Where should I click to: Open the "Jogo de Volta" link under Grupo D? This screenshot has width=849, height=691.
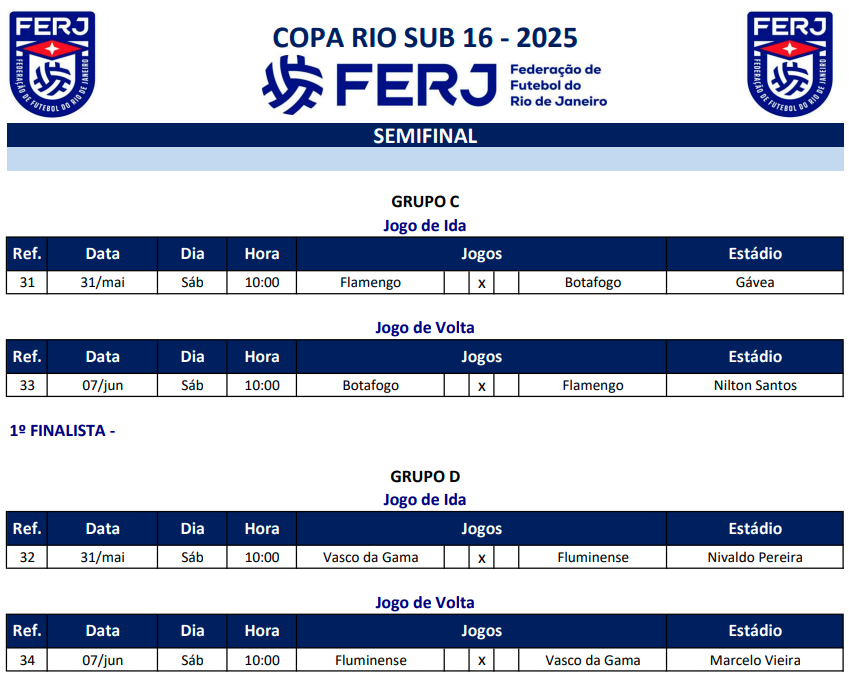coord(425,602)
